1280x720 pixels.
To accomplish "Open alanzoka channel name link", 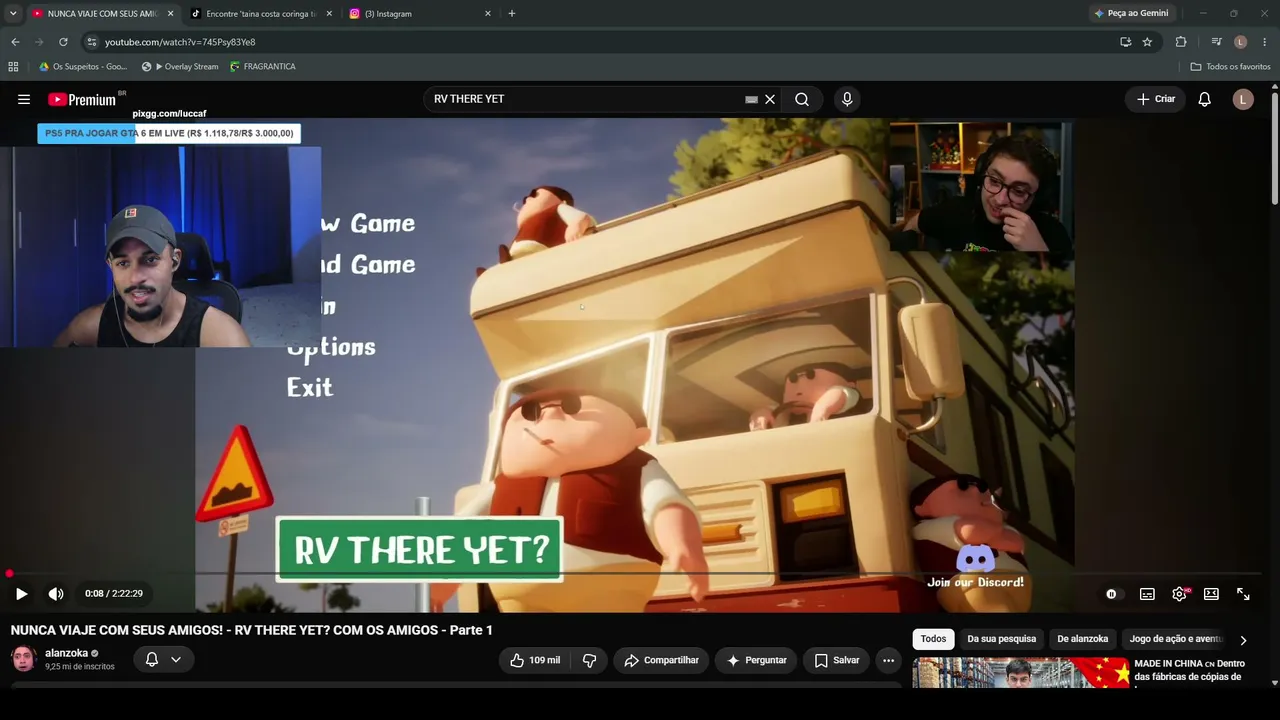I will (x=66, y=653).
